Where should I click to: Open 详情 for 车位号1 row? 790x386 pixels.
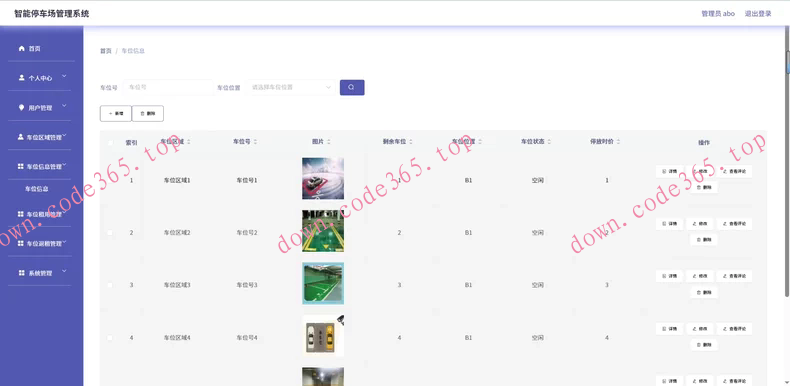(669, 171)
